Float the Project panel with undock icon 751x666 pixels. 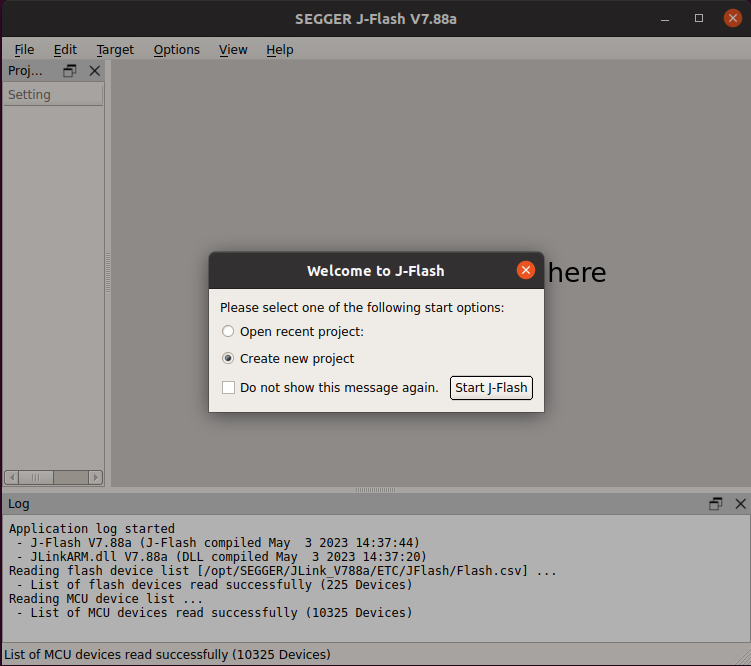[69, 71]
